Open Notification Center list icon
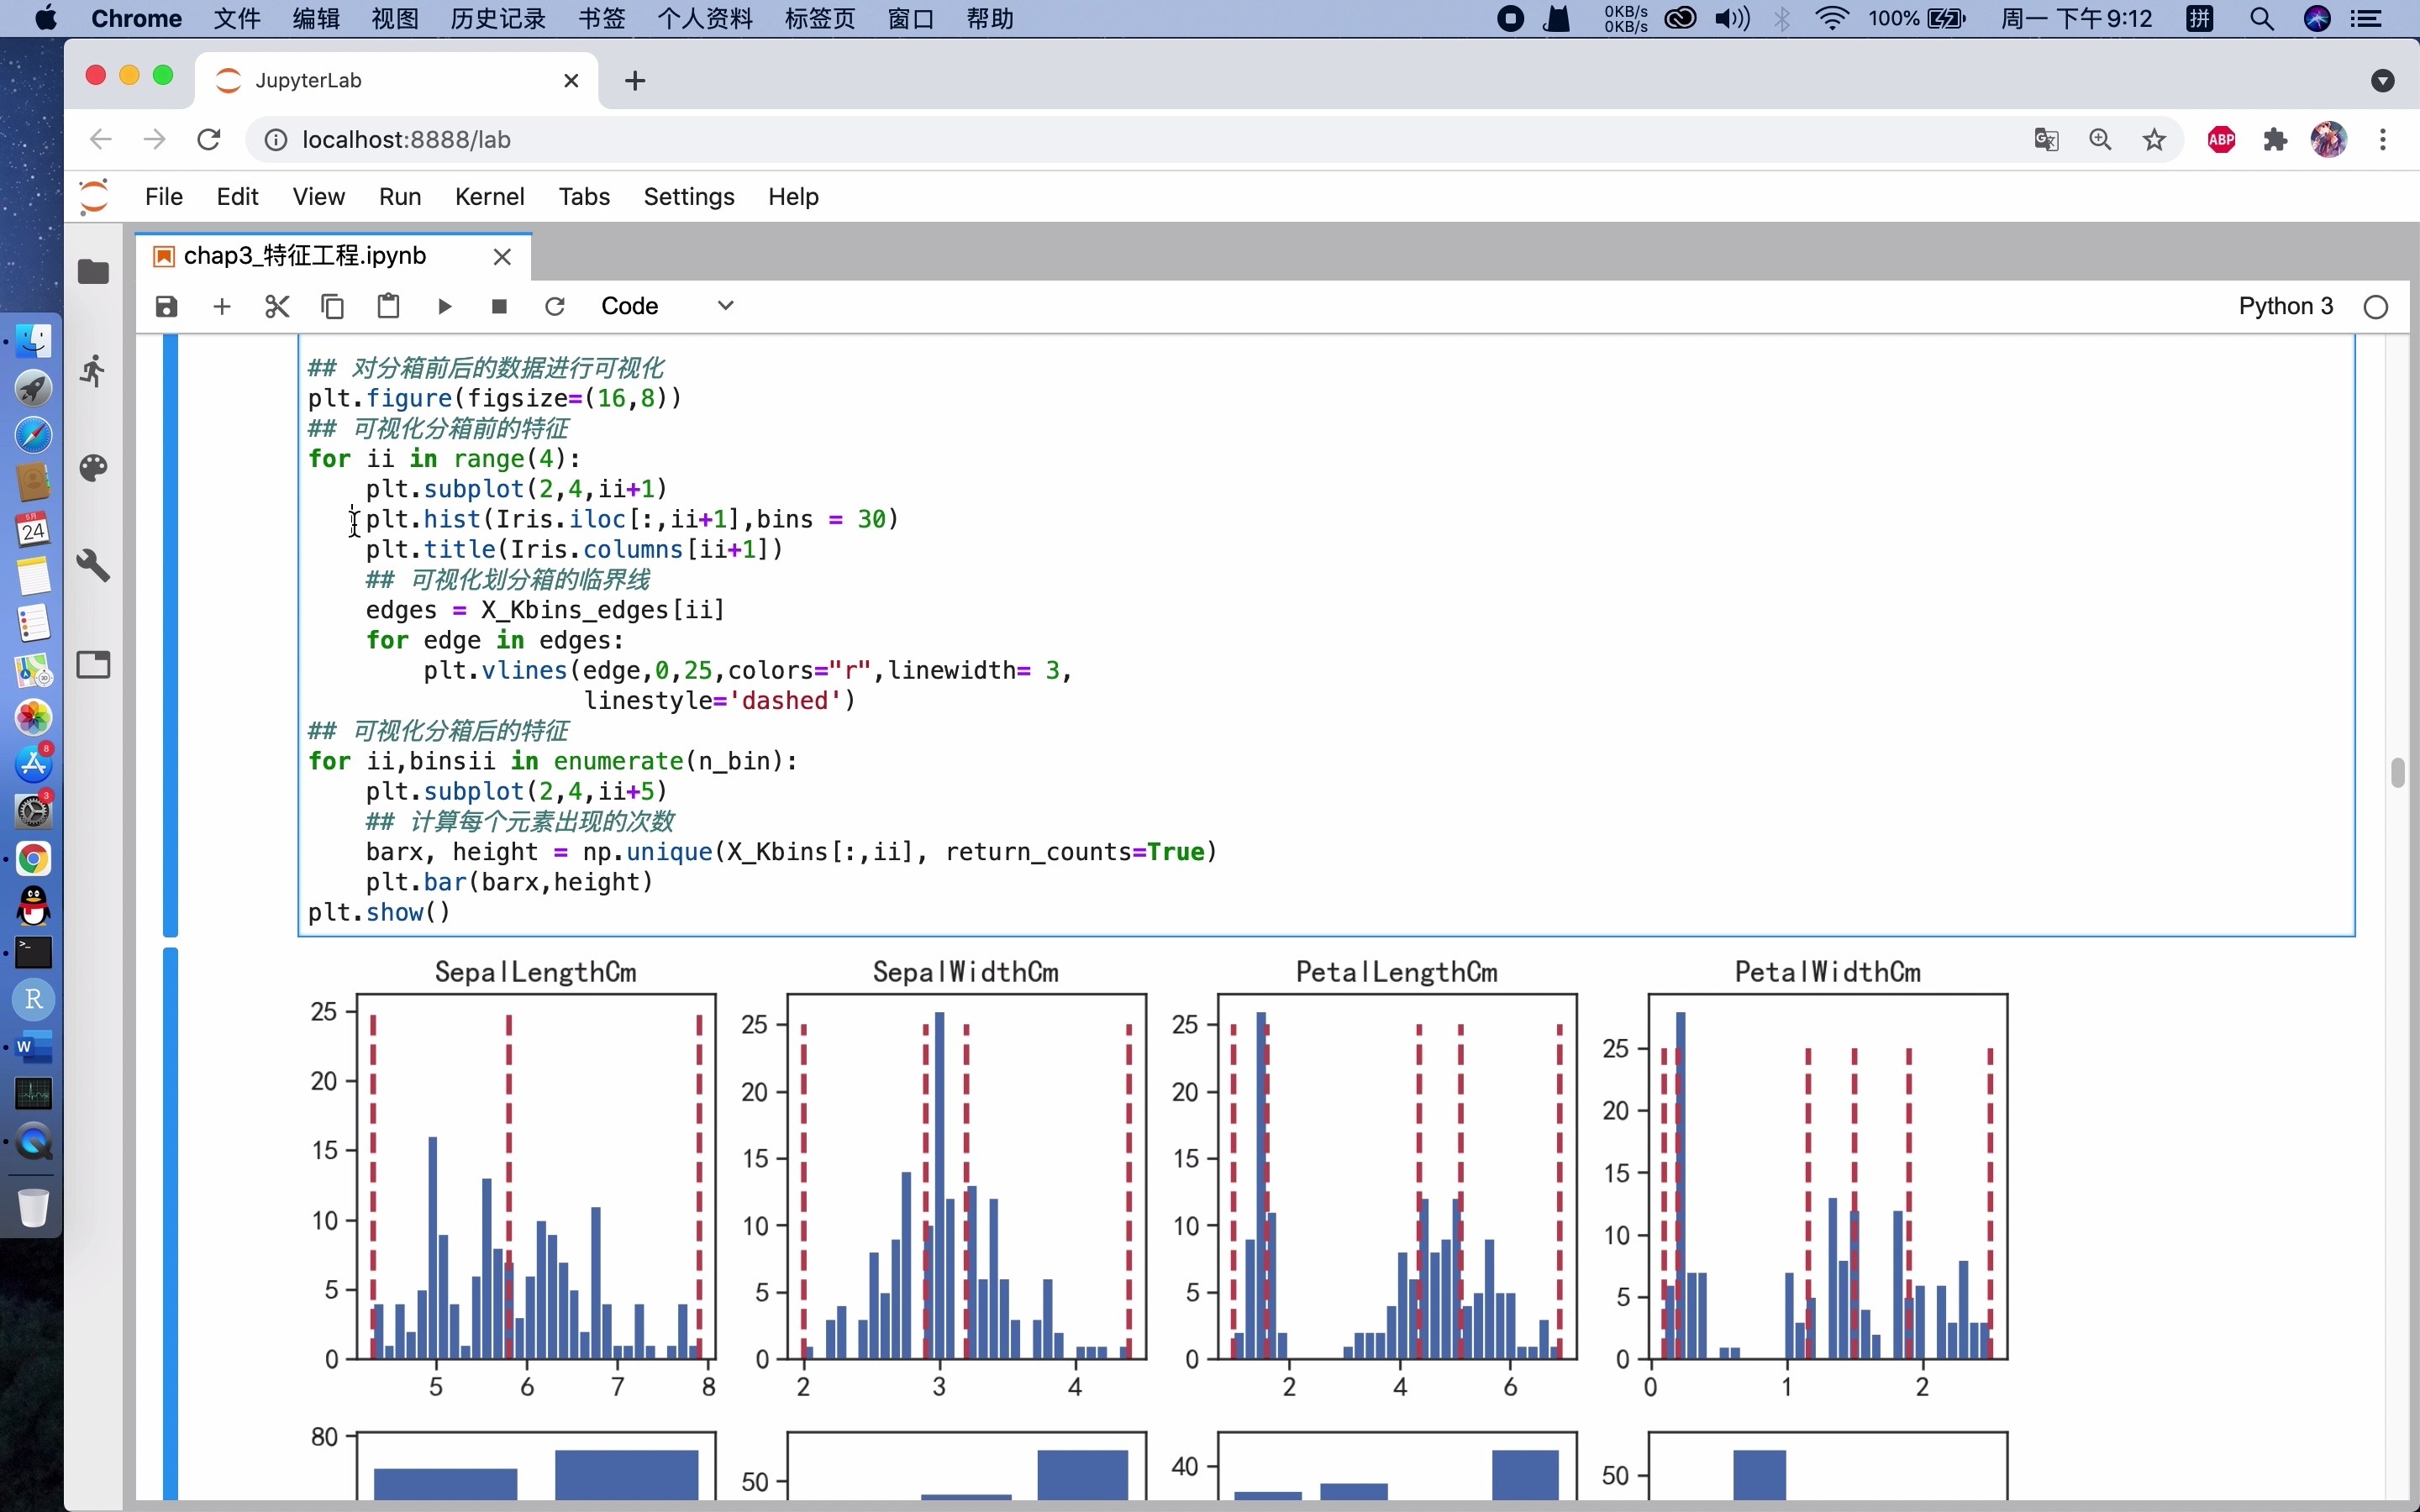2420x1512 pixels. pos(2366,18)
